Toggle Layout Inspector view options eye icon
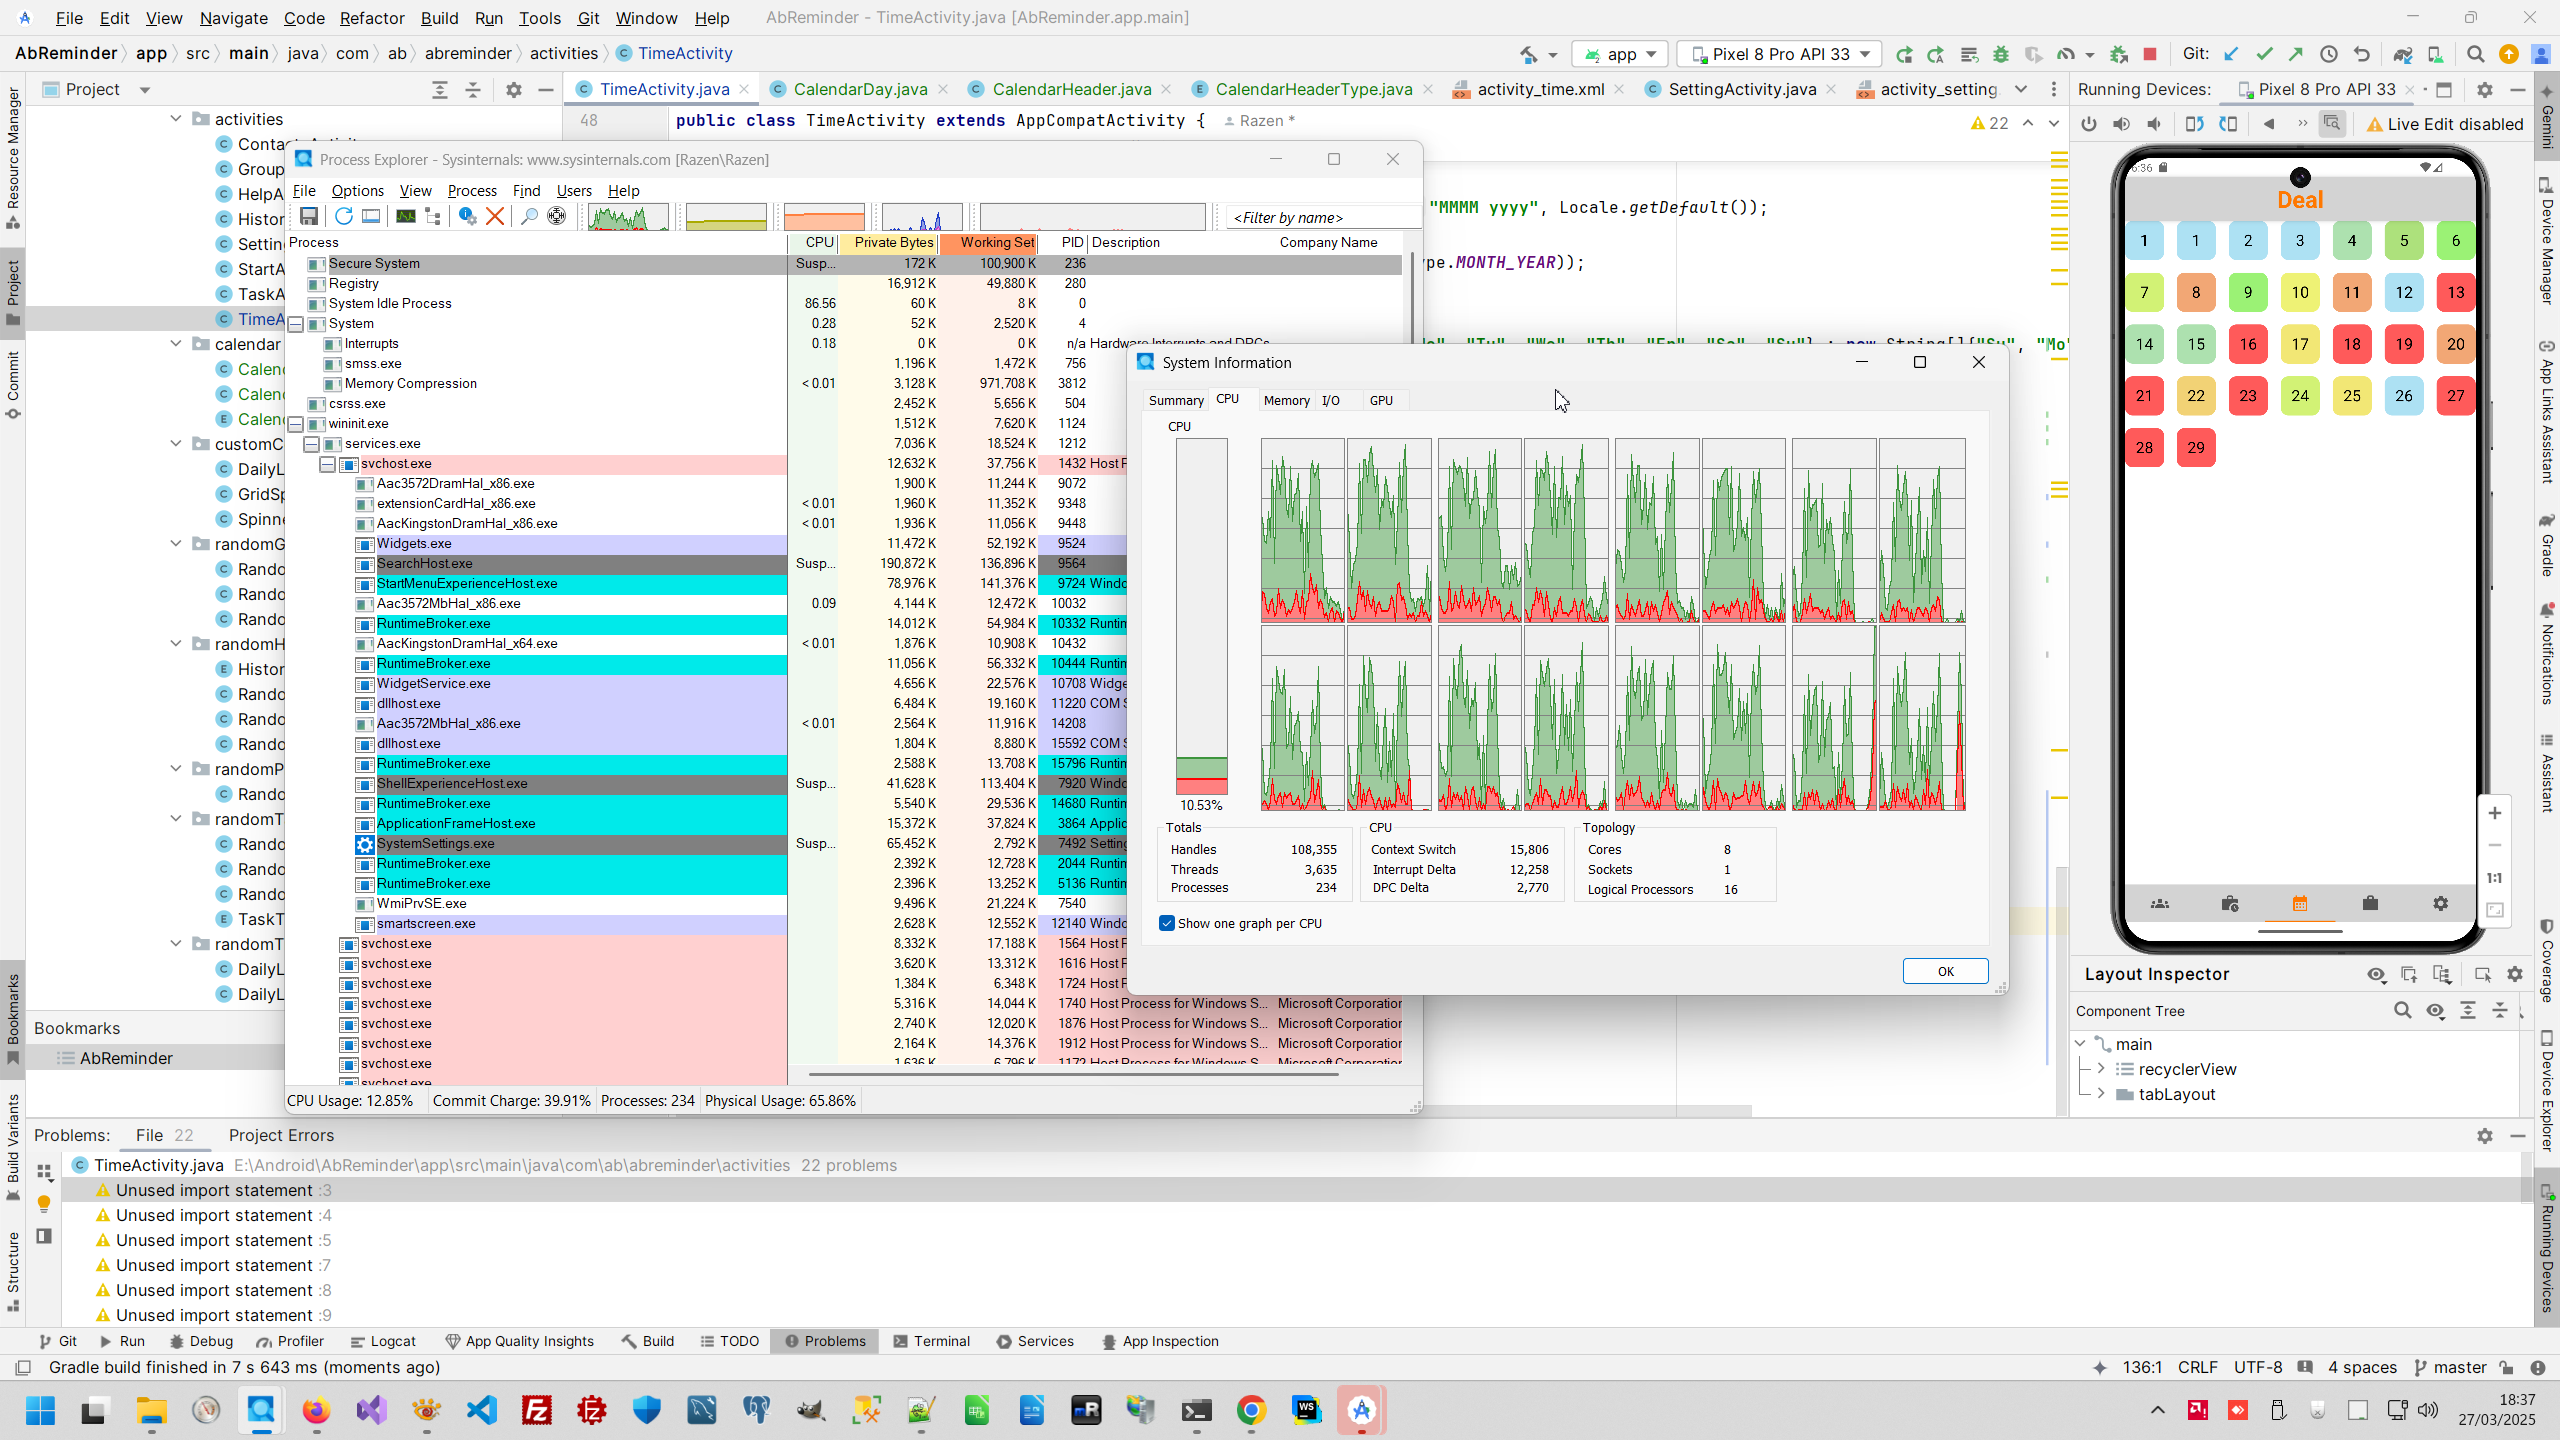This screenshot has width=2560, height=1440. pos(2377,974)
